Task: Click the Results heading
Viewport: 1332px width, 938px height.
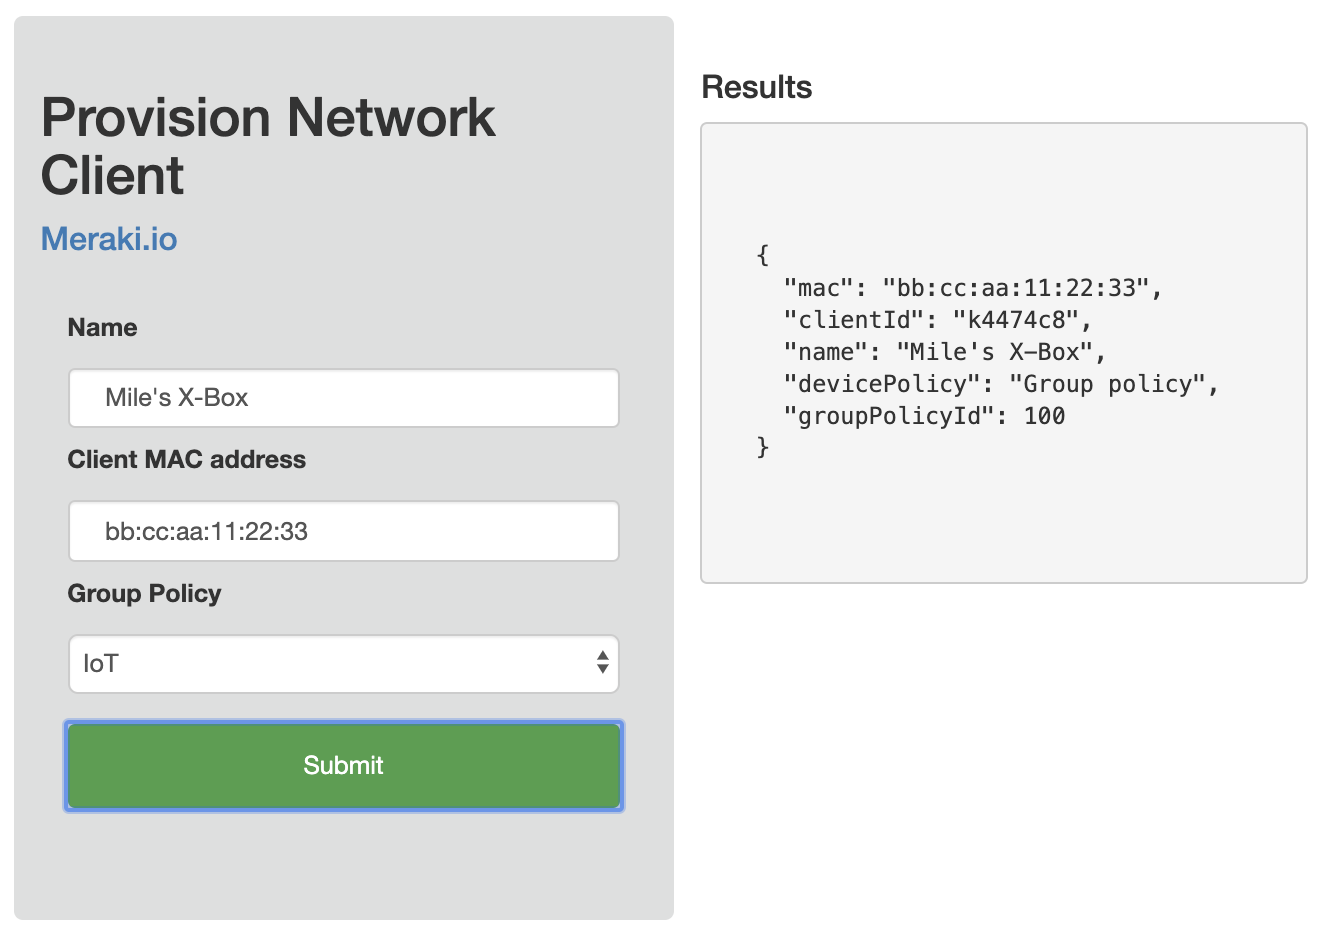Action: coord(756,88)
